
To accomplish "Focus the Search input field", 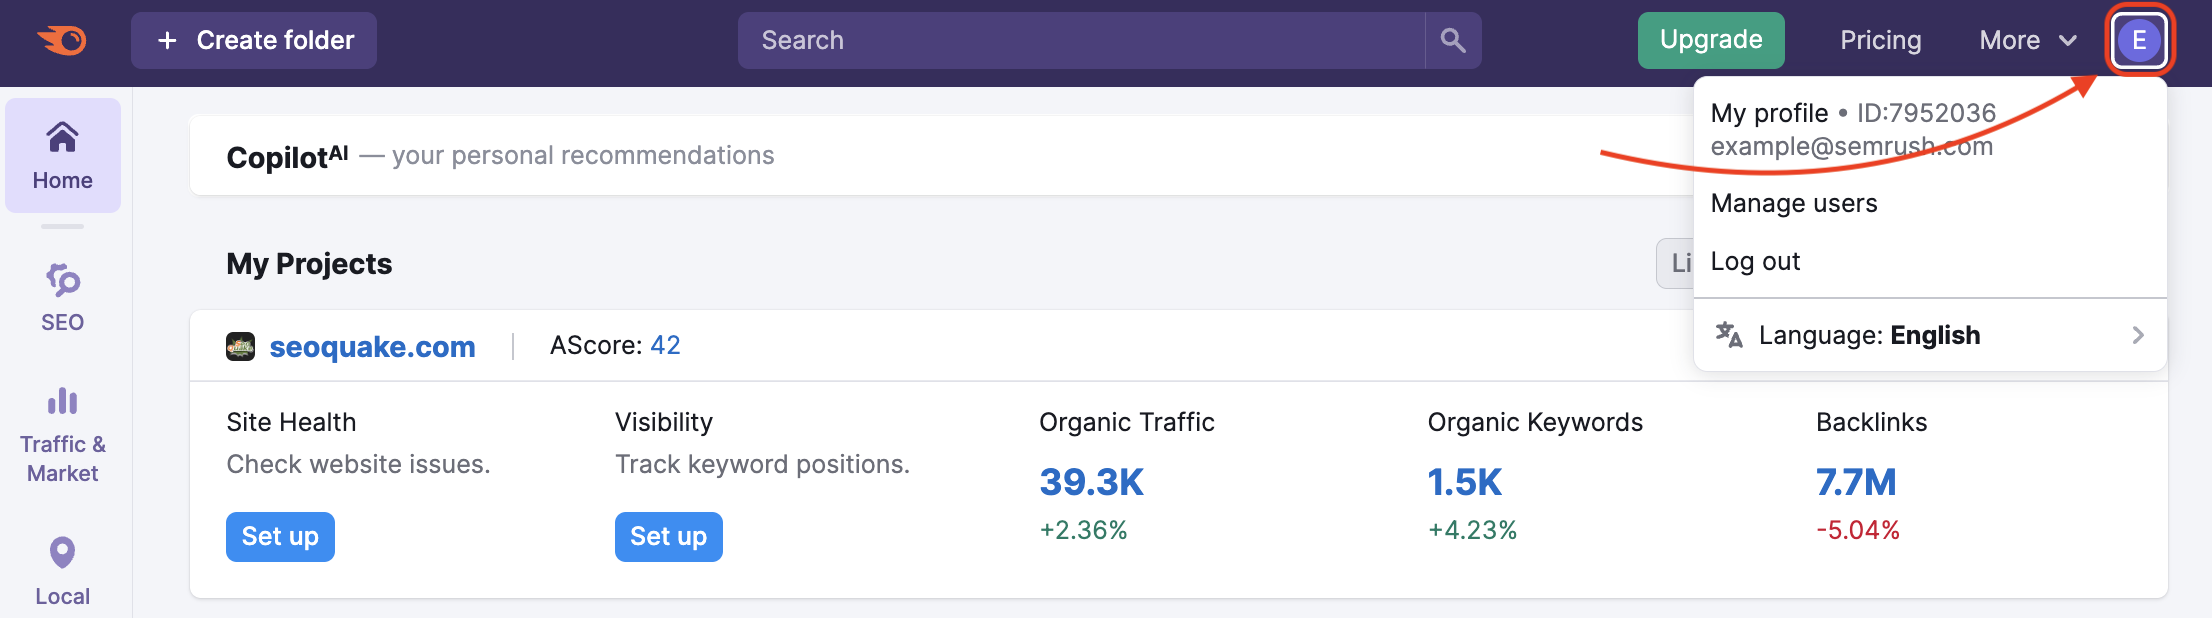I will click(x=1080, y=41).
